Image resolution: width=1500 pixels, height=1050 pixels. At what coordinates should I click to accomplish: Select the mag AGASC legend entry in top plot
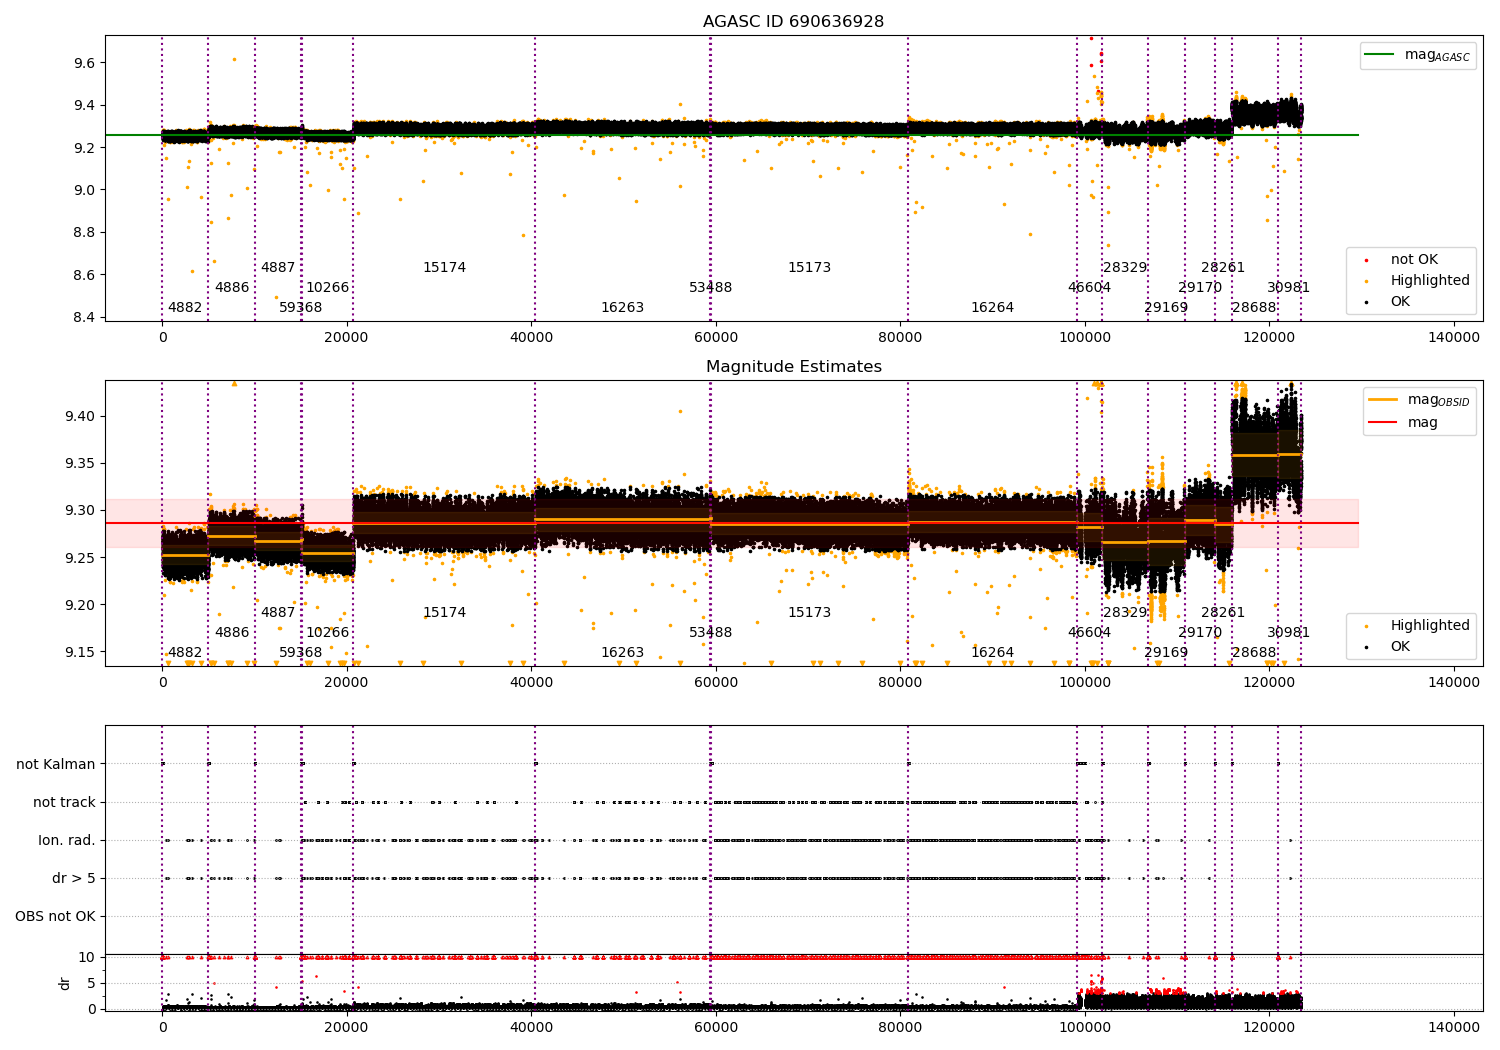pyautogui.click(x=1416, y=55)
